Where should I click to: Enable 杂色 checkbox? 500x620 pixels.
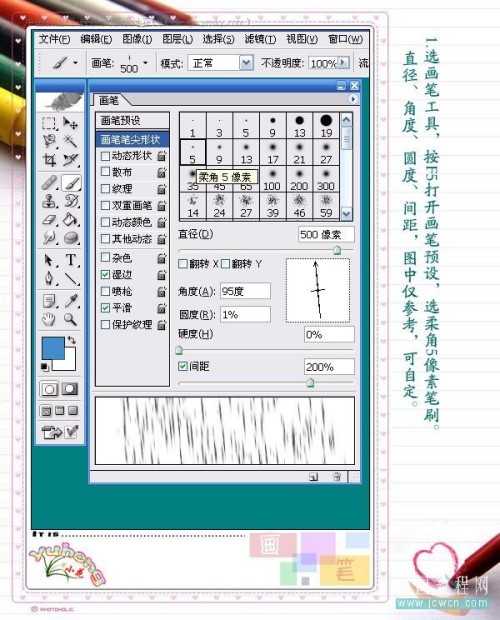(x=105, y=258)
